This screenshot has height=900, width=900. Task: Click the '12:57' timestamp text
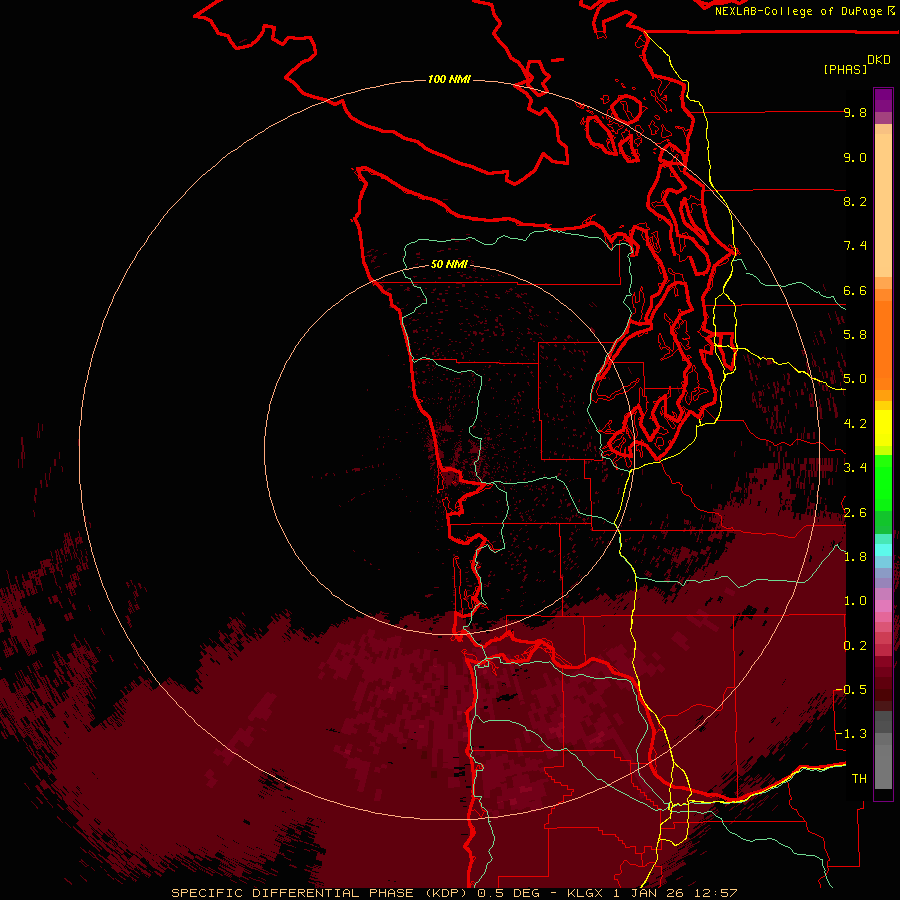point(716,893)
